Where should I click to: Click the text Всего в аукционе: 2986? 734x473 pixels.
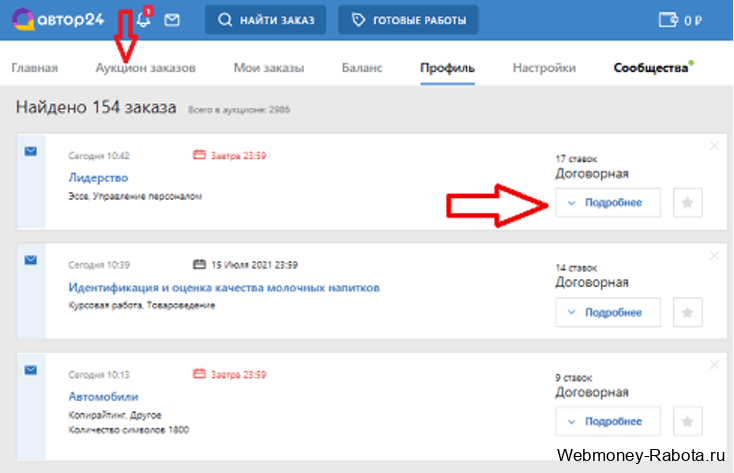click(239, 110)
